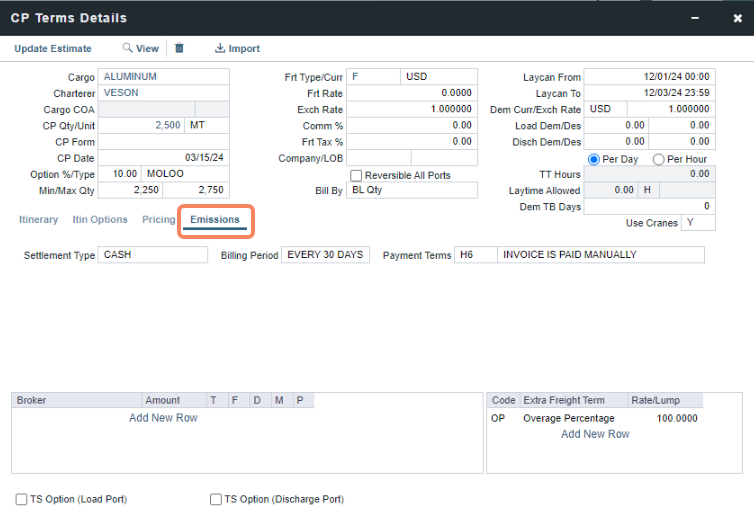Close the CP Terms Details window

click(723, 18)
